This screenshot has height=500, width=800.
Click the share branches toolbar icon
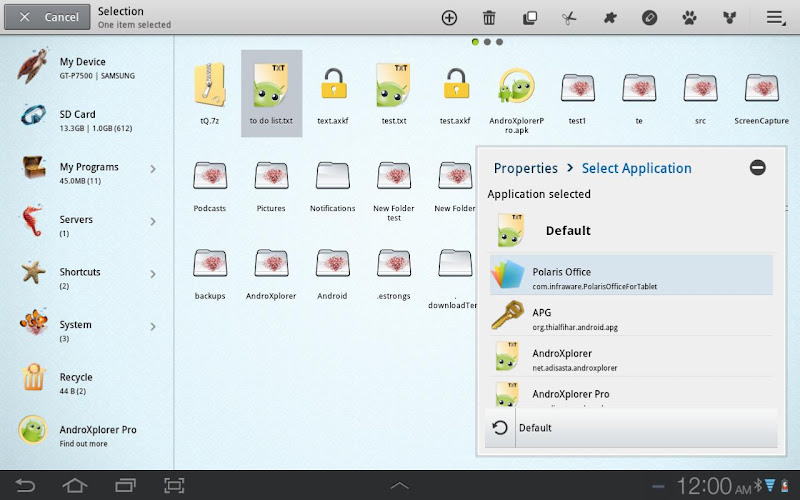click(x=730, y=18)
